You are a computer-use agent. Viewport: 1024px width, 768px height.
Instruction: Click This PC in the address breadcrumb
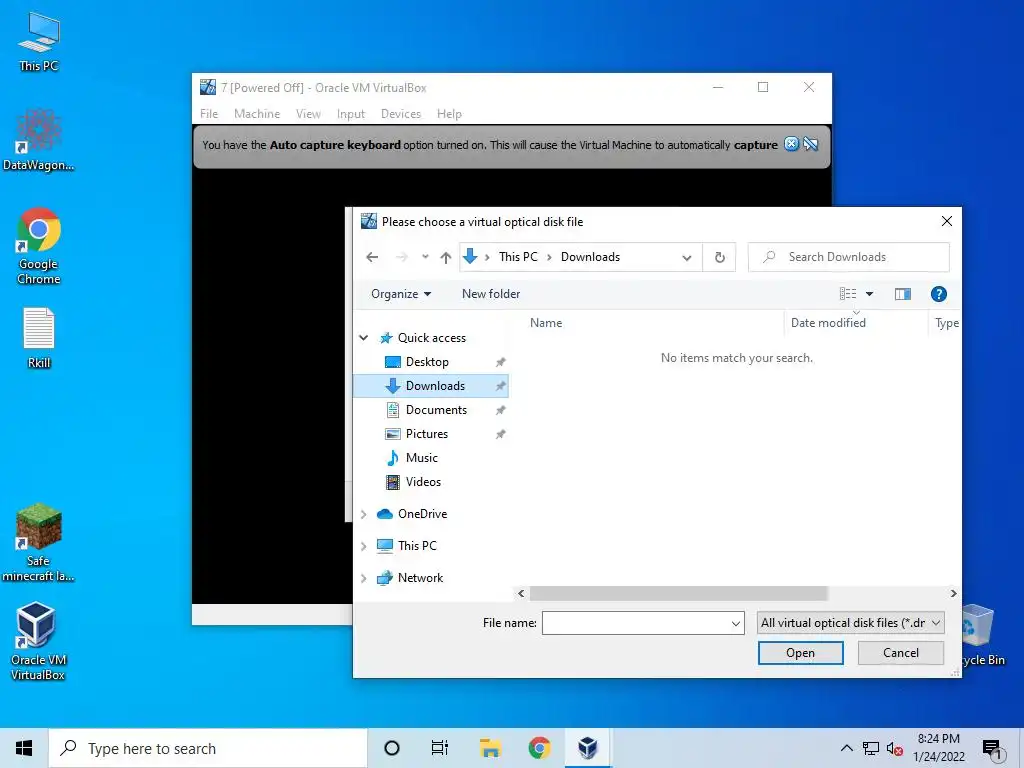point(518,257)
